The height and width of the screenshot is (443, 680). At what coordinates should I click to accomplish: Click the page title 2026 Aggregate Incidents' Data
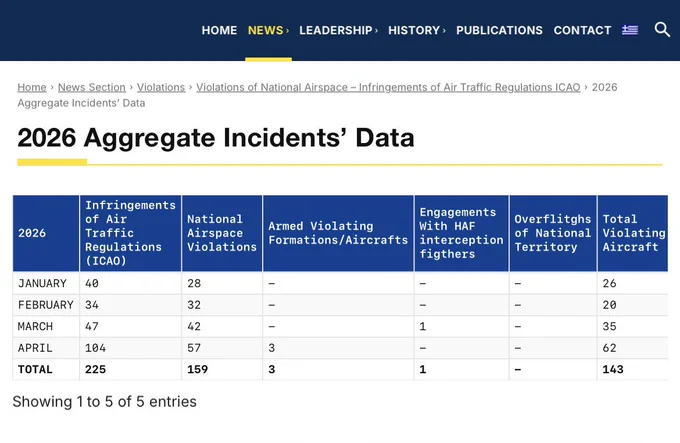(216, 138)
